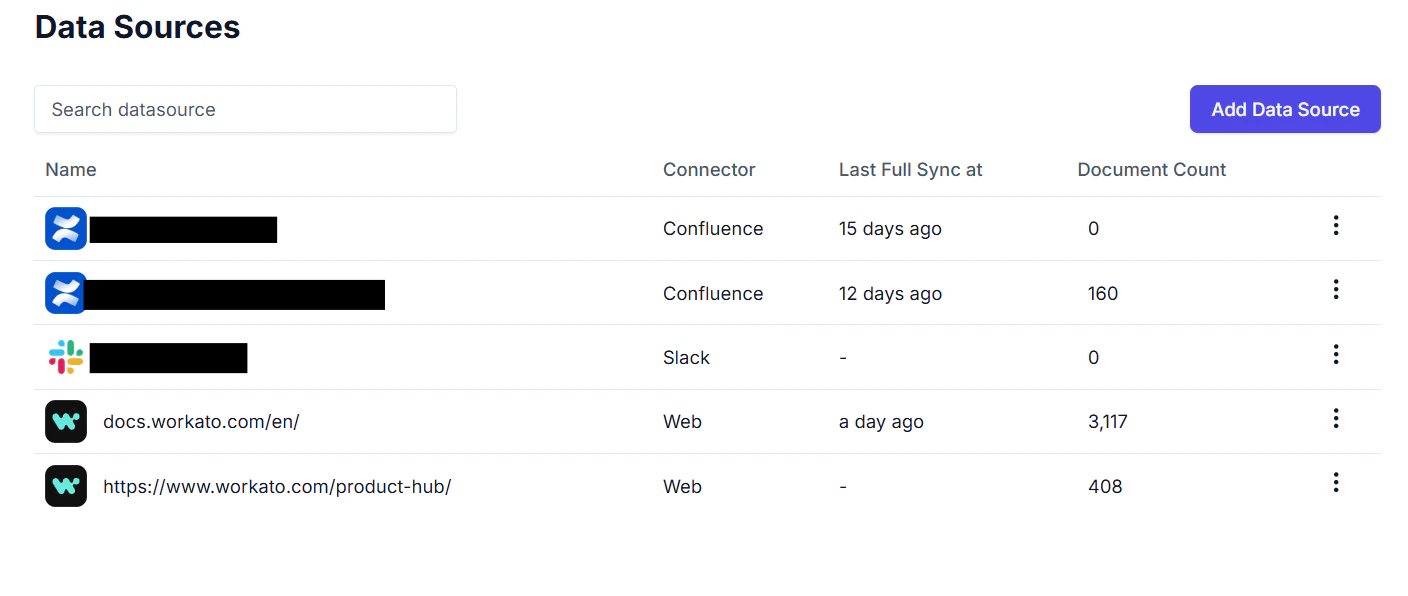Click the Connector column header
The width and height of the screenshot is (1408, 596).
point(709,170)
